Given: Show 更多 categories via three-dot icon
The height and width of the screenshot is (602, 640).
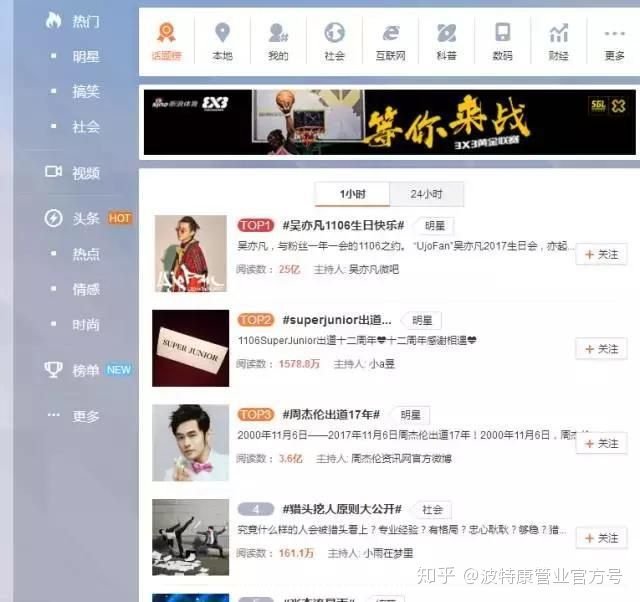Looking at the screenshot, I should point(615,33).
